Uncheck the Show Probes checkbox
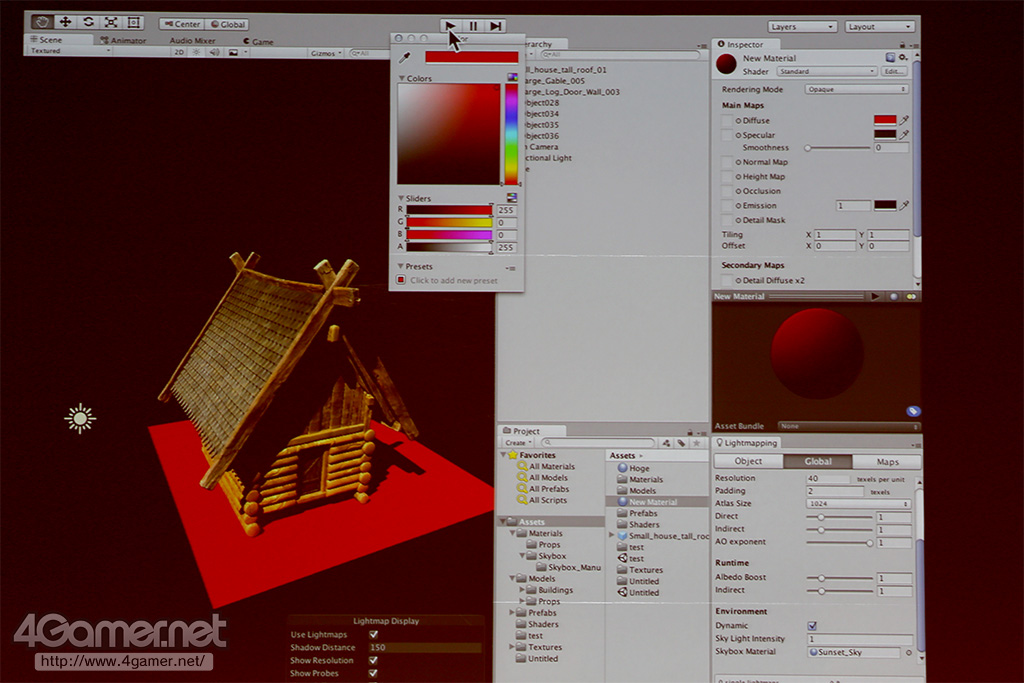The width and height of the screenshot is (1024, 683). tap(374, 673)
